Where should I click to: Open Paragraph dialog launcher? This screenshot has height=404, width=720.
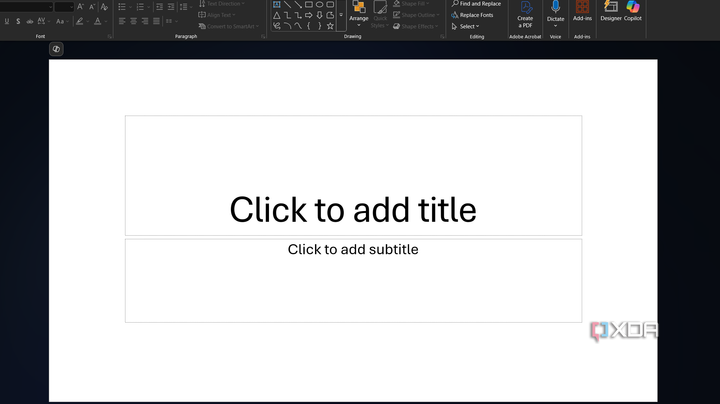tap(263, 36)
